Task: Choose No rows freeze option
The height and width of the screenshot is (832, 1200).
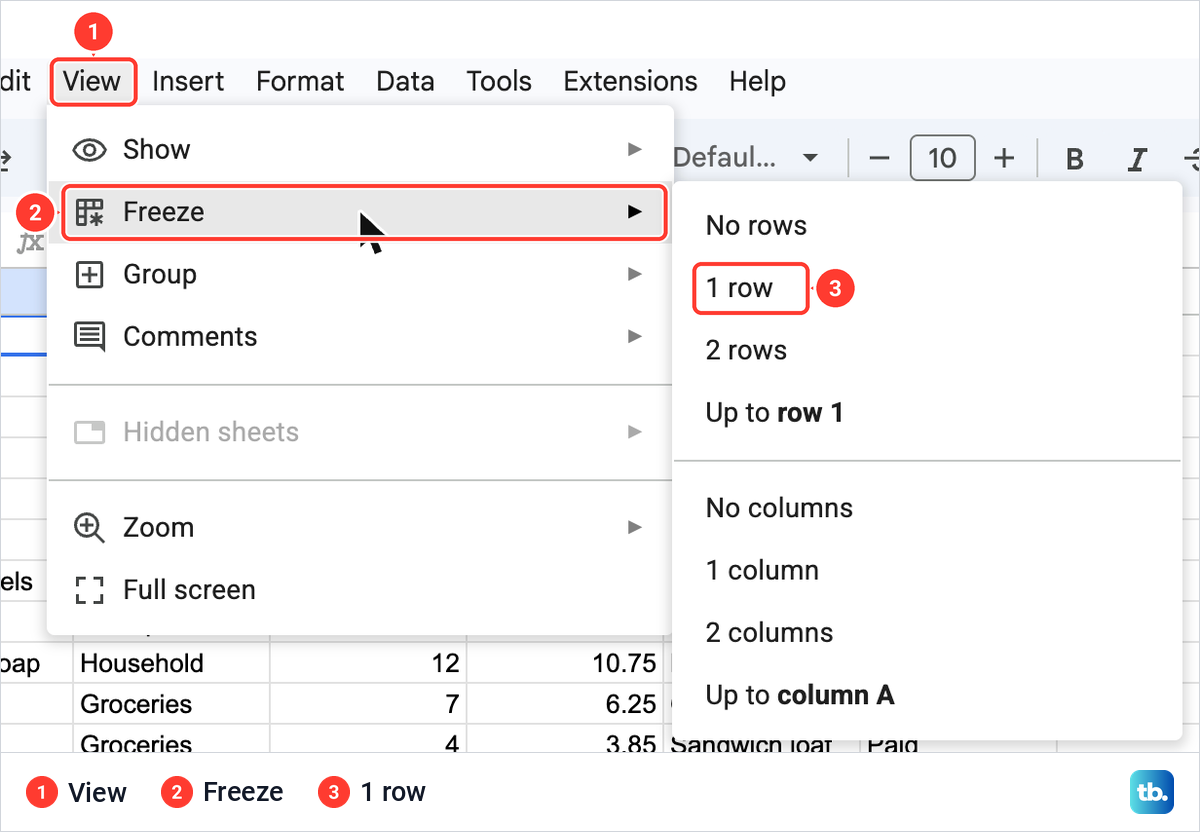Action: (928, 226)
